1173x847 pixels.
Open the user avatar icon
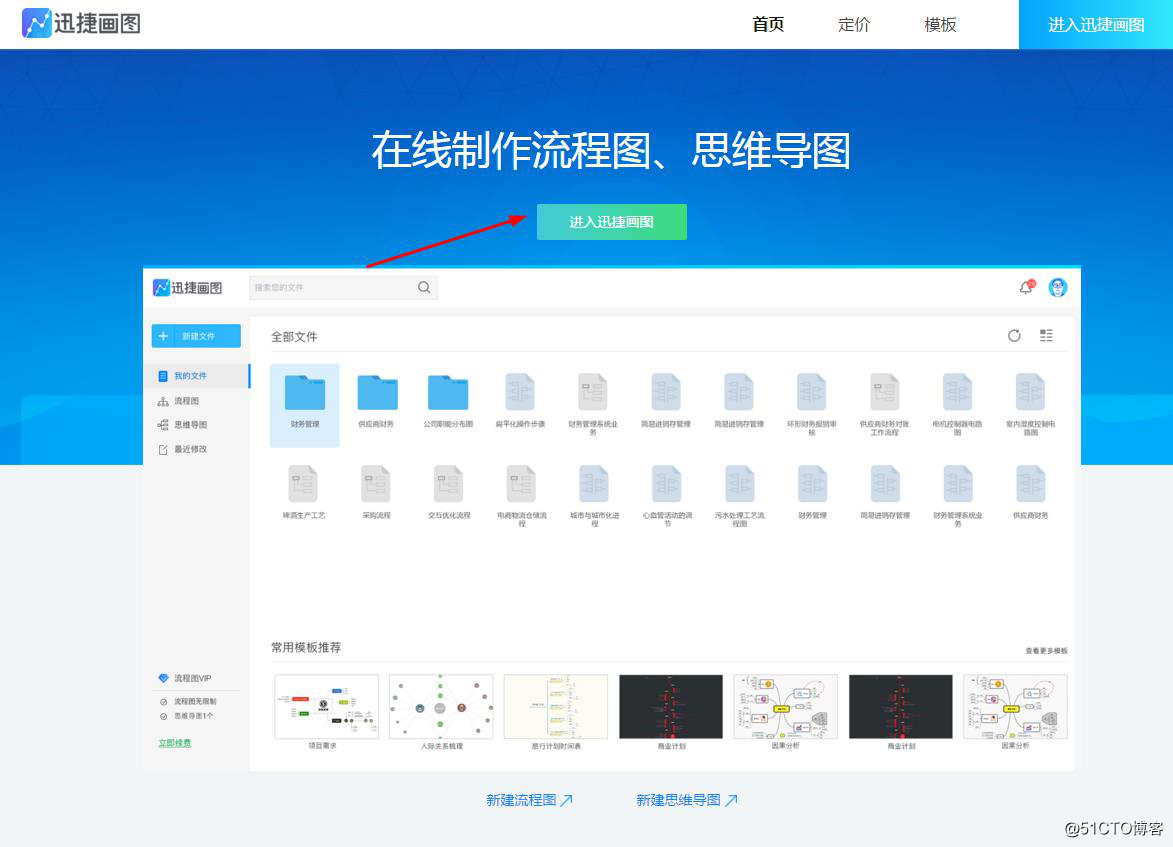coord(1058,287)
